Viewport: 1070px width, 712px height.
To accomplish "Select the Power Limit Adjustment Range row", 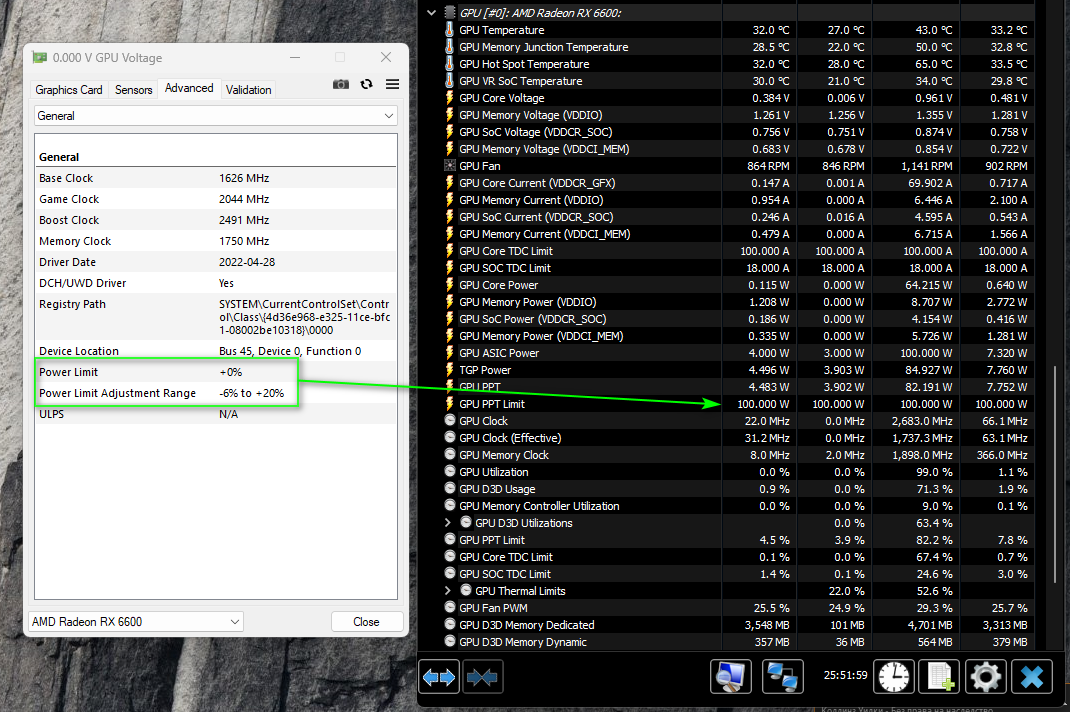I will click(216, 393).
